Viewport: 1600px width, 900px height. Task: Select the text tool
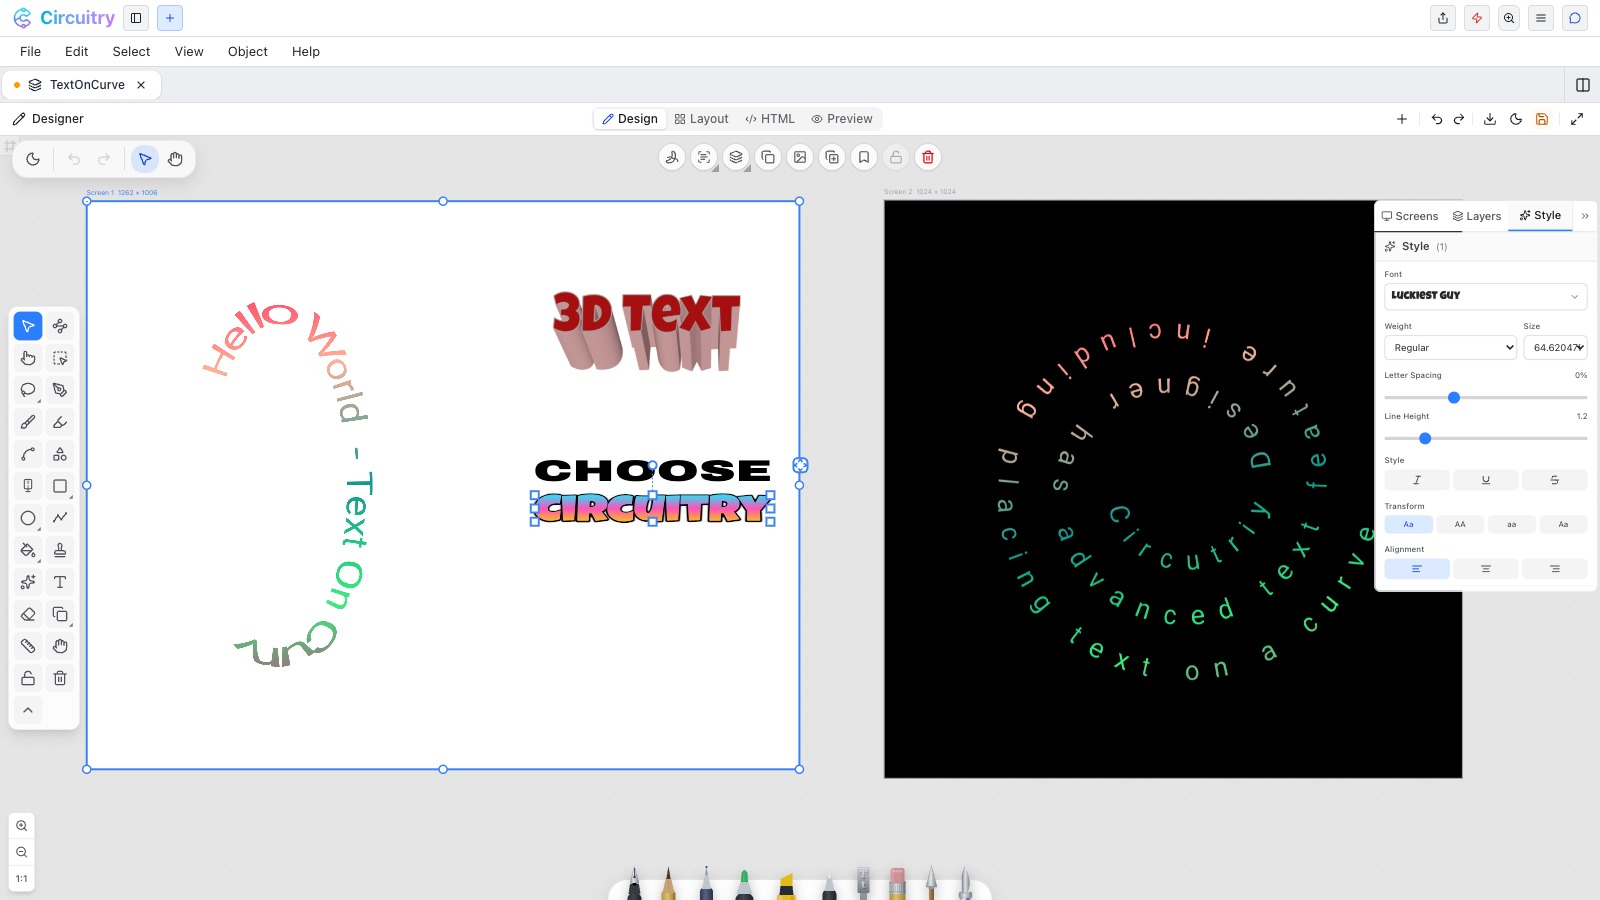coord(60,582)
